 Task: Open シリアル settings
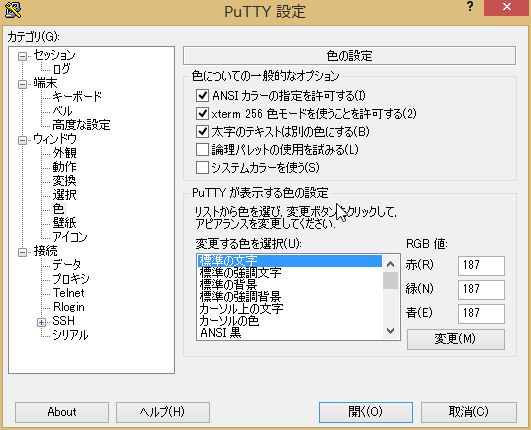coord(70,335)
